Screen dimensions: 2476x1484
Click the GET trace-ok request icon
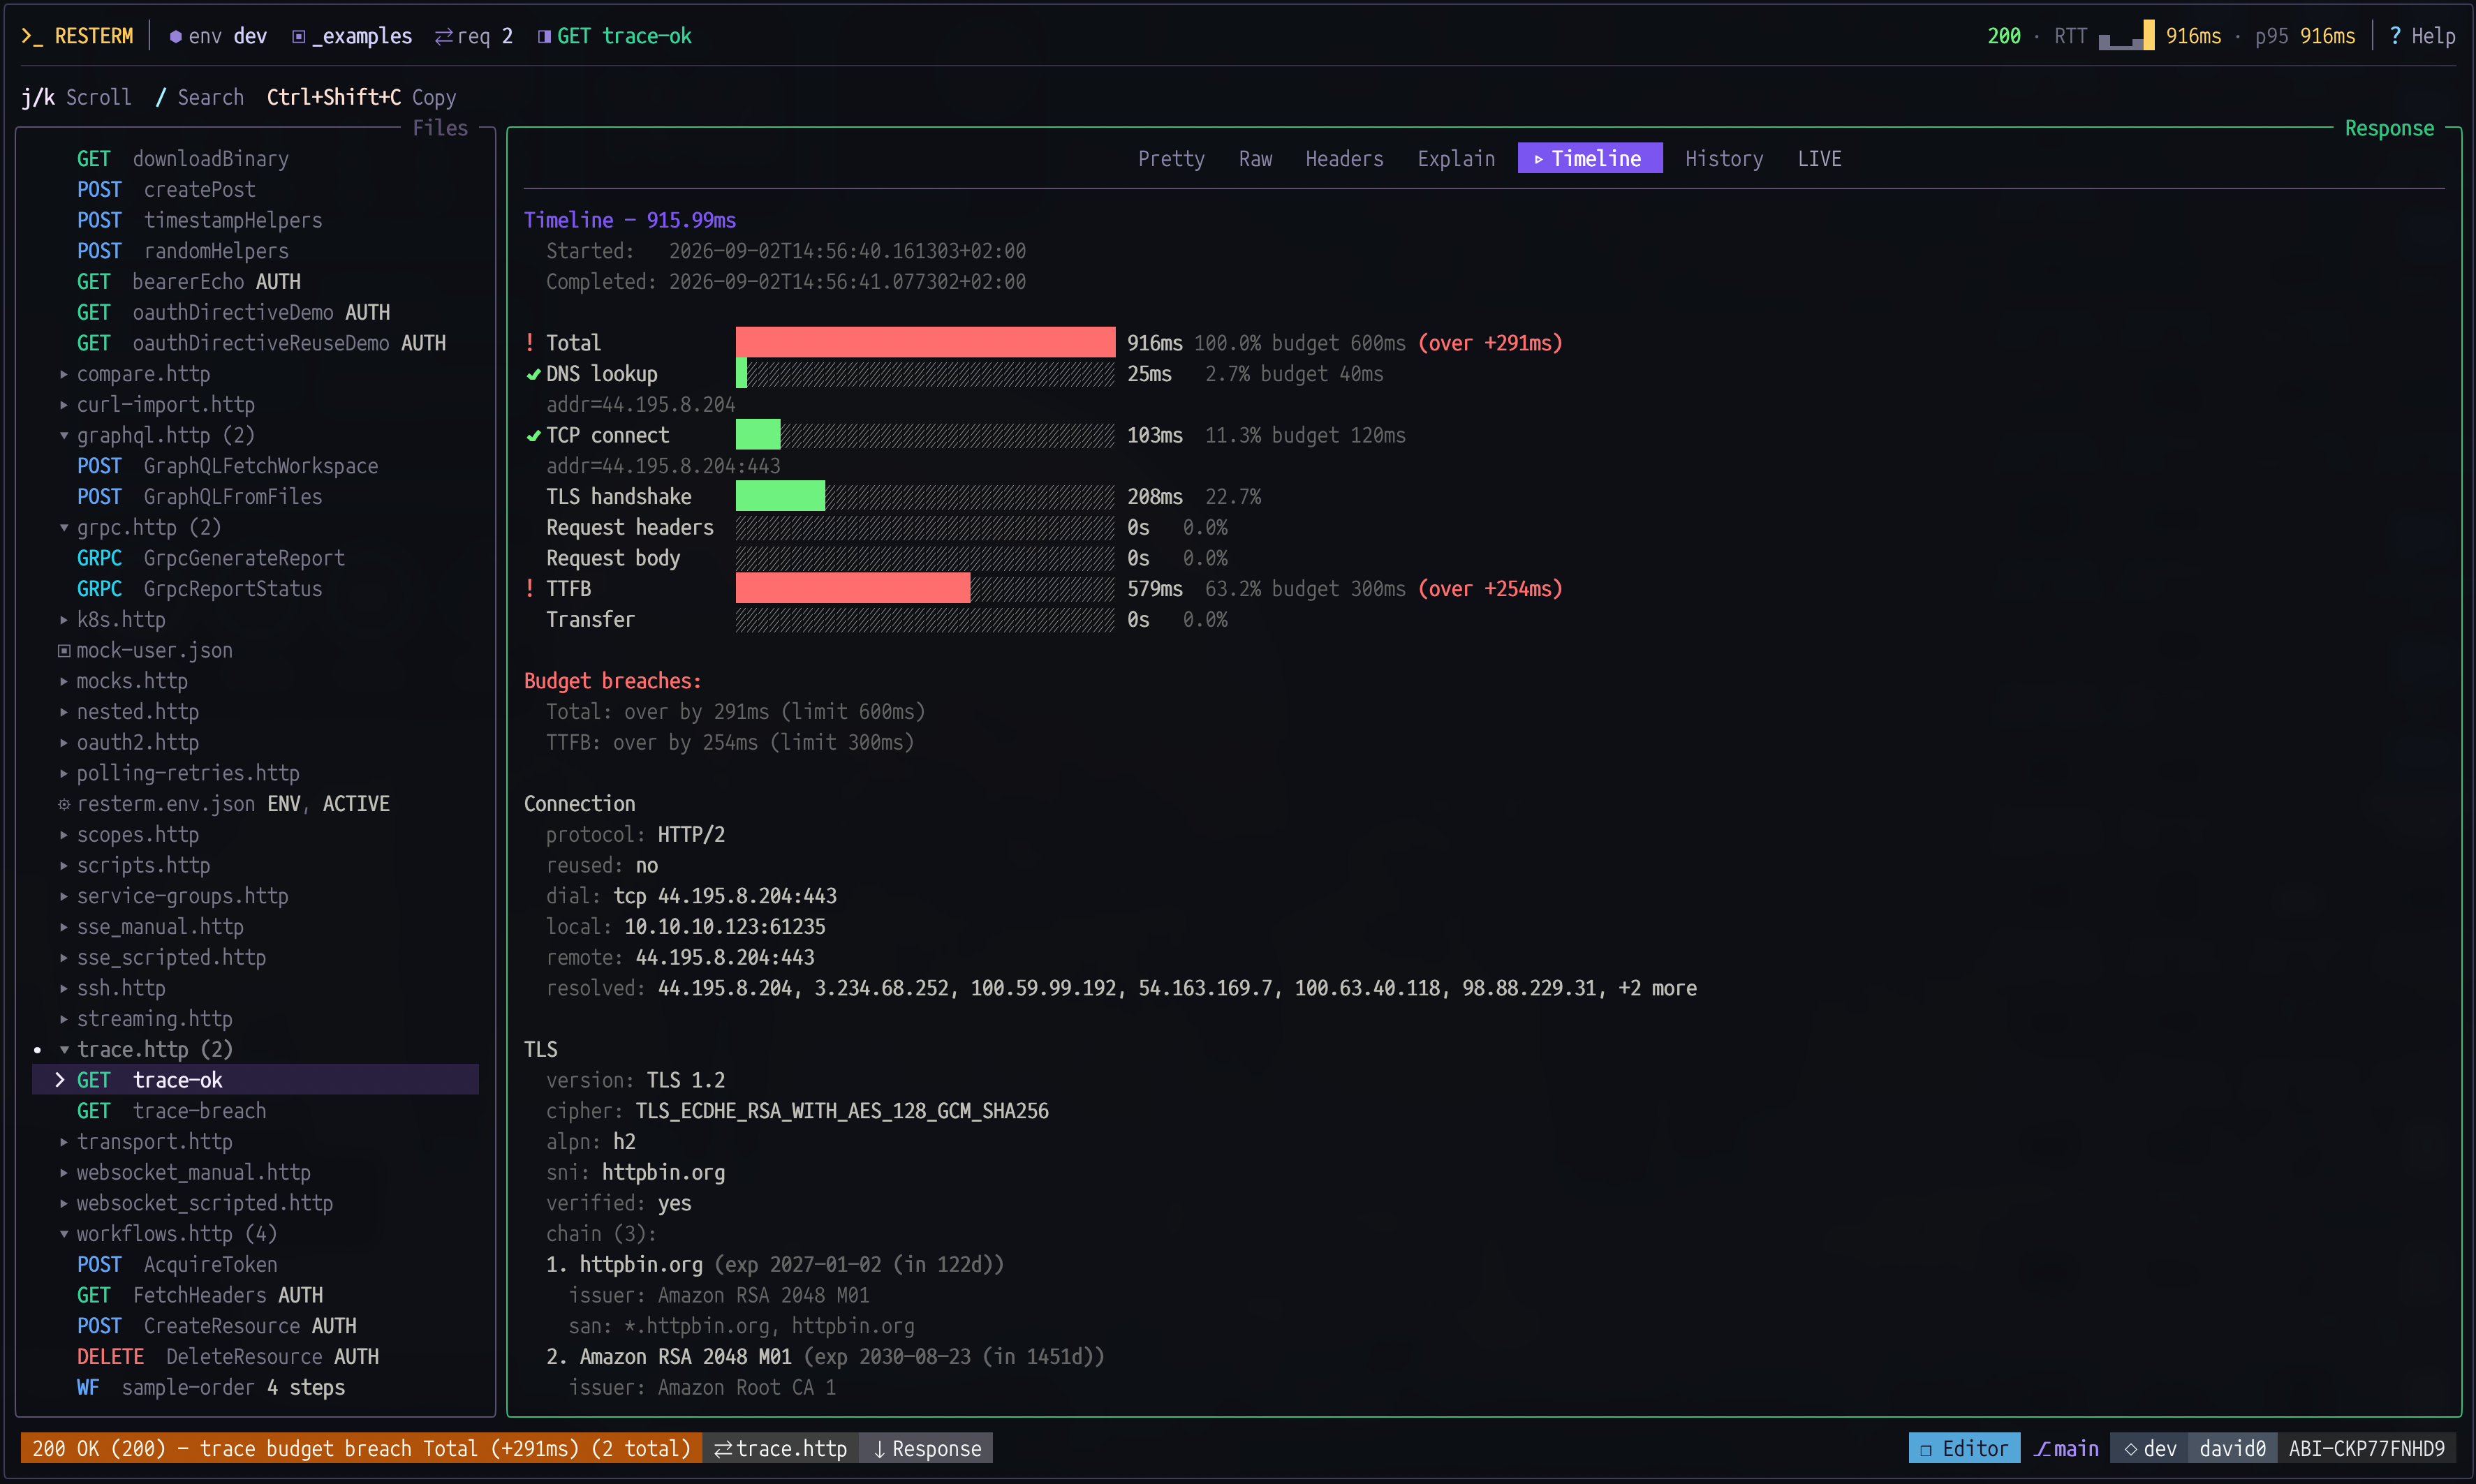point(544,36)
